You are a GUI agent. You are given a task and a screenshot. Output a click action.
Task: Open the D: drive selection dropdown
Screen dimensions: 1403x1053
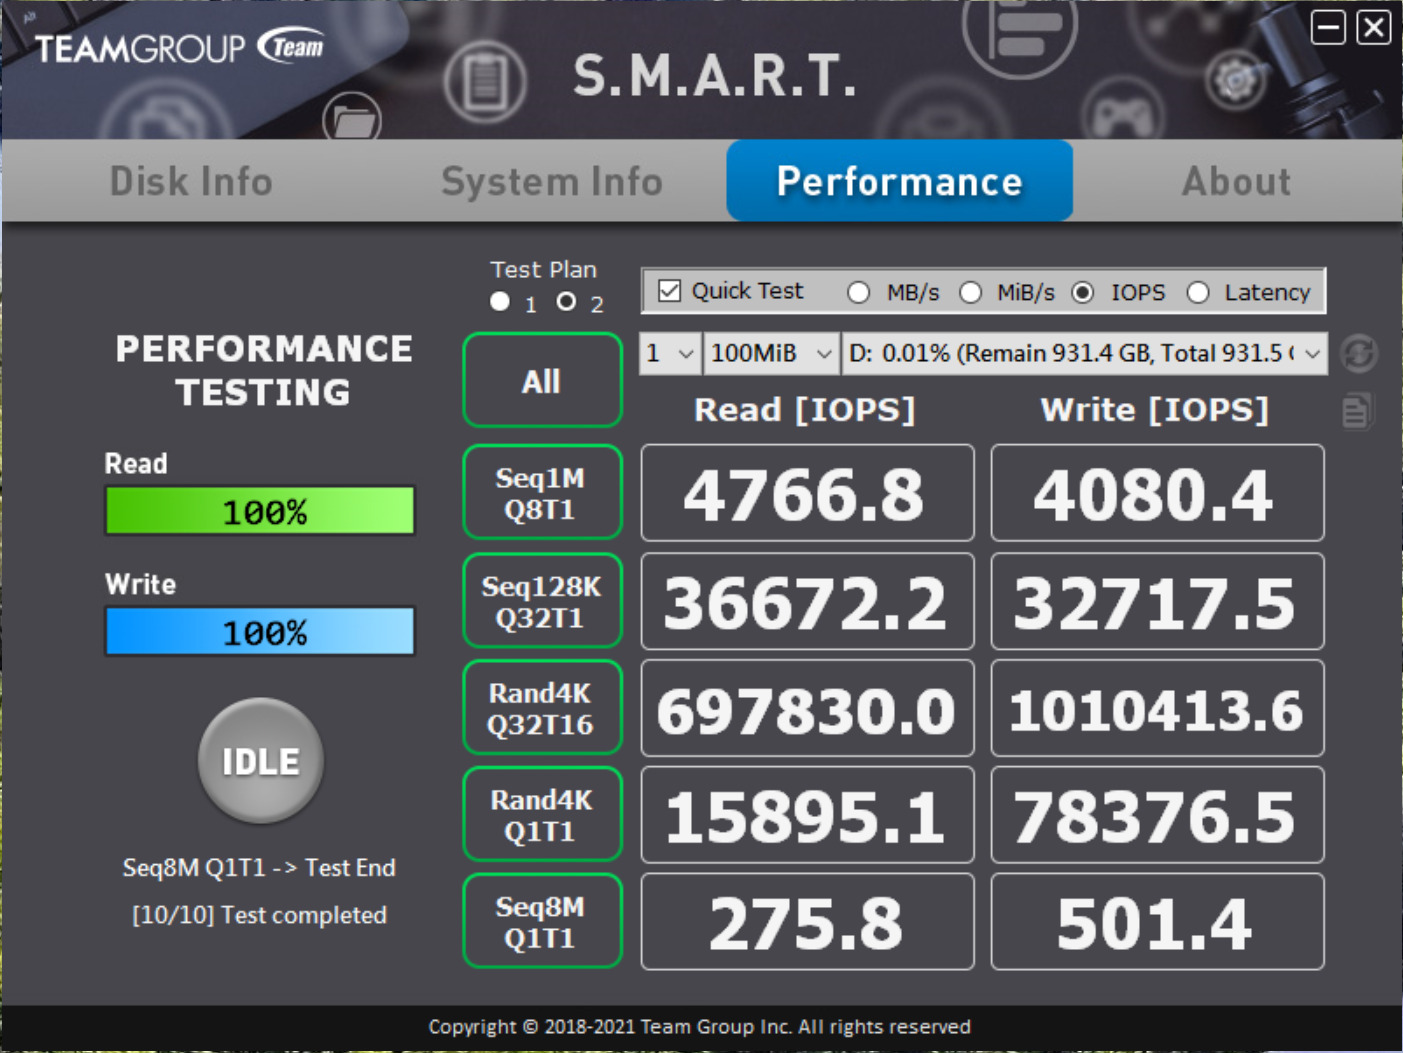1084,354
